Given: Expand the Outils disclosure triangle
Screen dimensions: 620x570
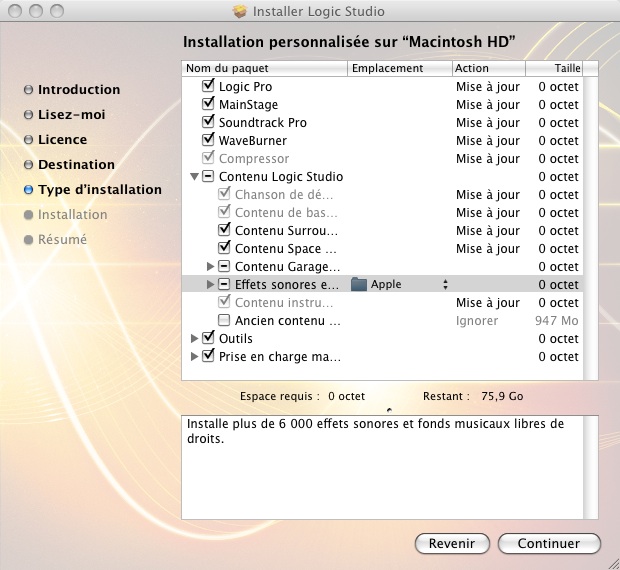Looking at the screenshot, I should tap(194, 339).
